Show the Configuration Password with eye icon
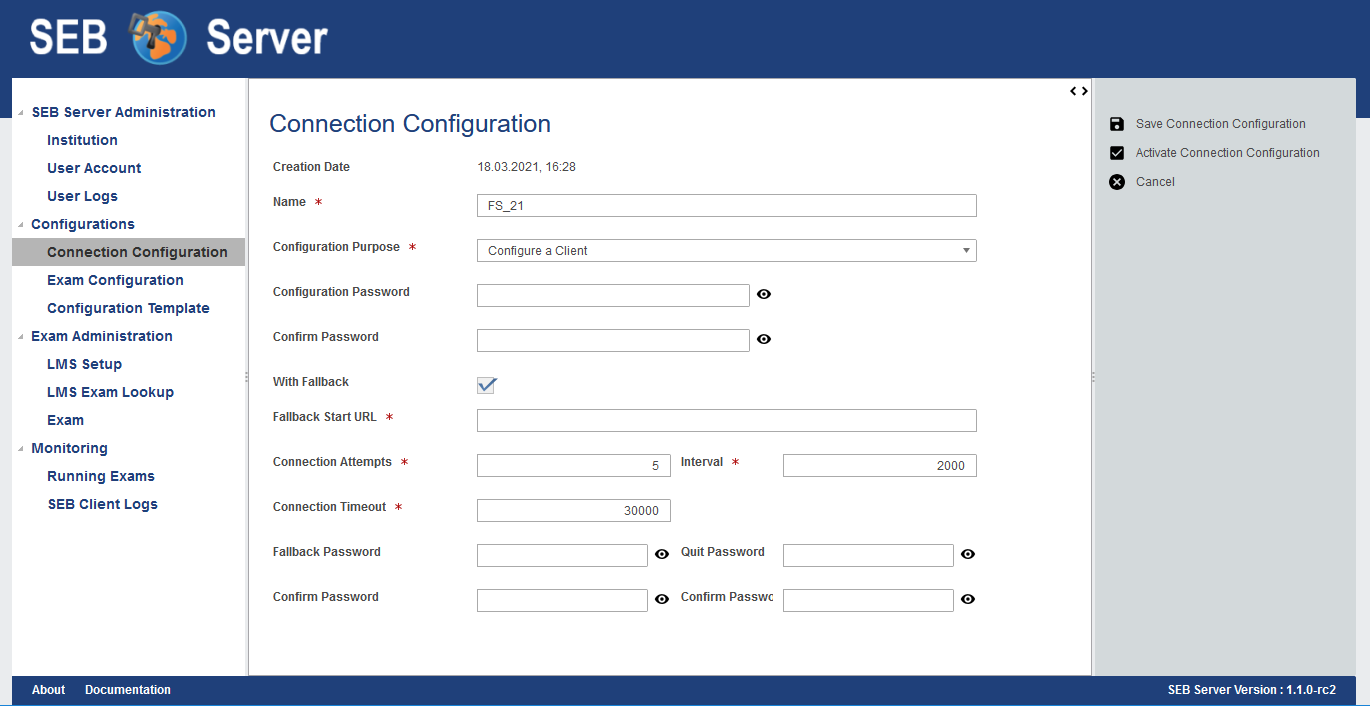1370x707 pixels. (x=764, y=294)
